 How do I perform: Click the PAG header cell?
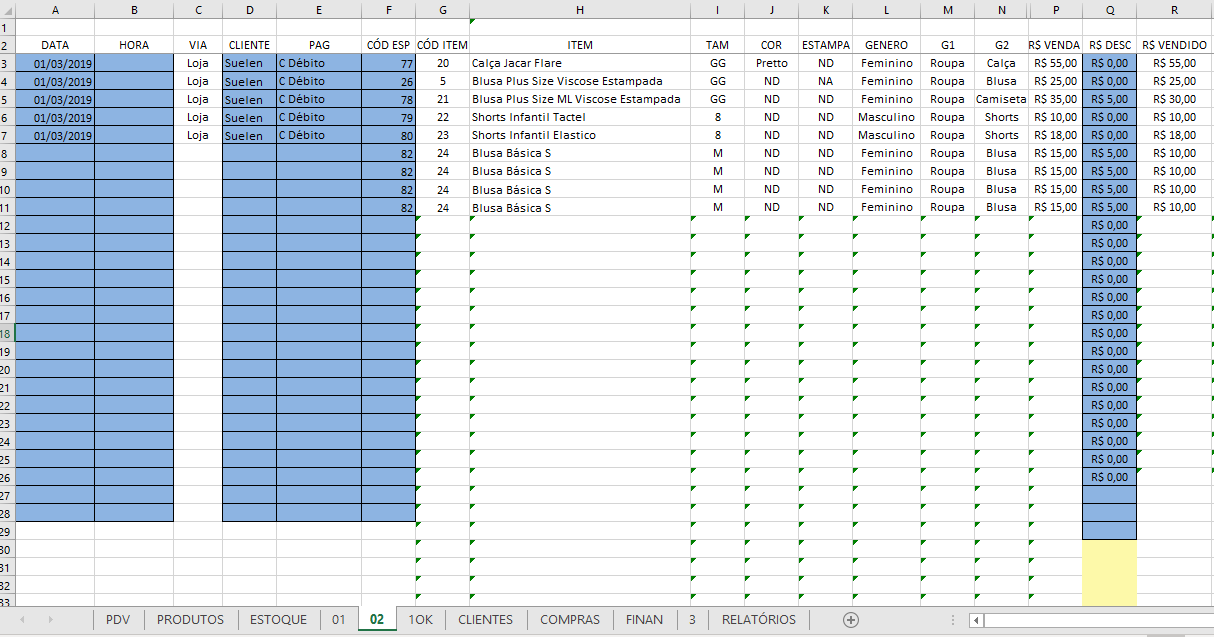(319, 45)
